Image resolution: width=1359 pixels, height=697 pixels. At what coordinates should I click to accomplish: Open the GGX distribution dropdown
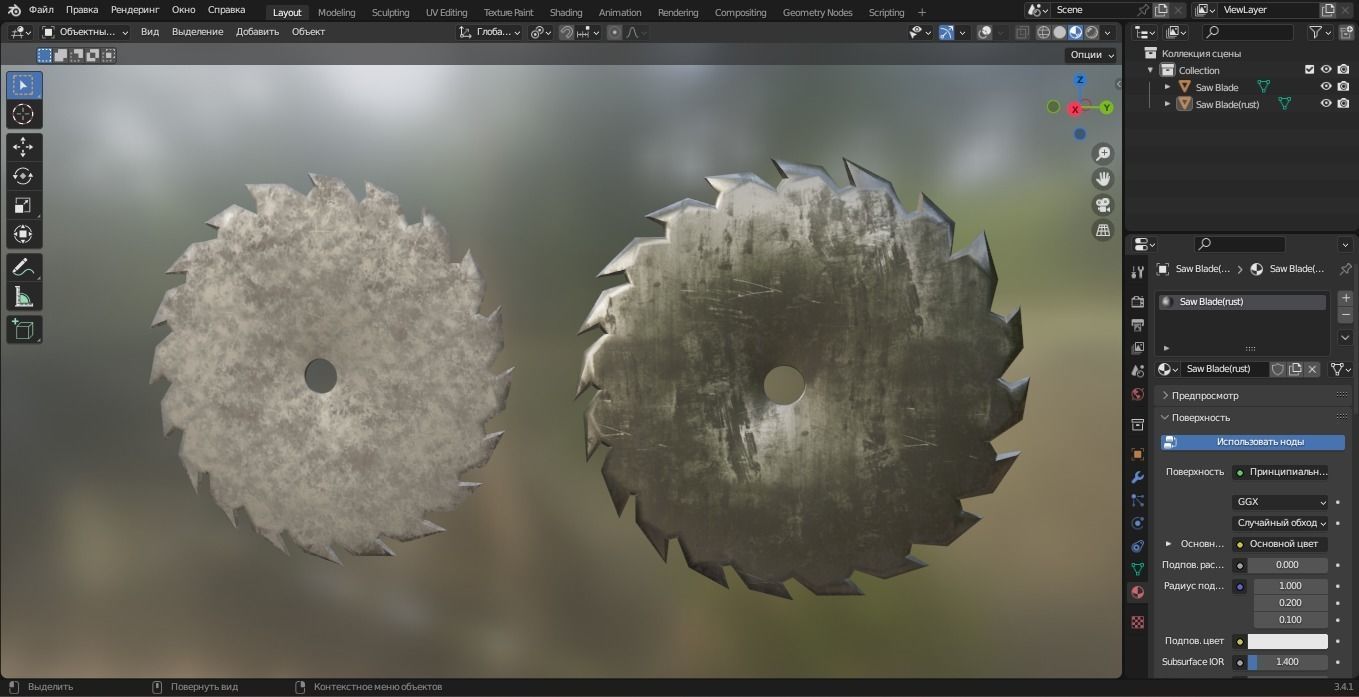1280,502
